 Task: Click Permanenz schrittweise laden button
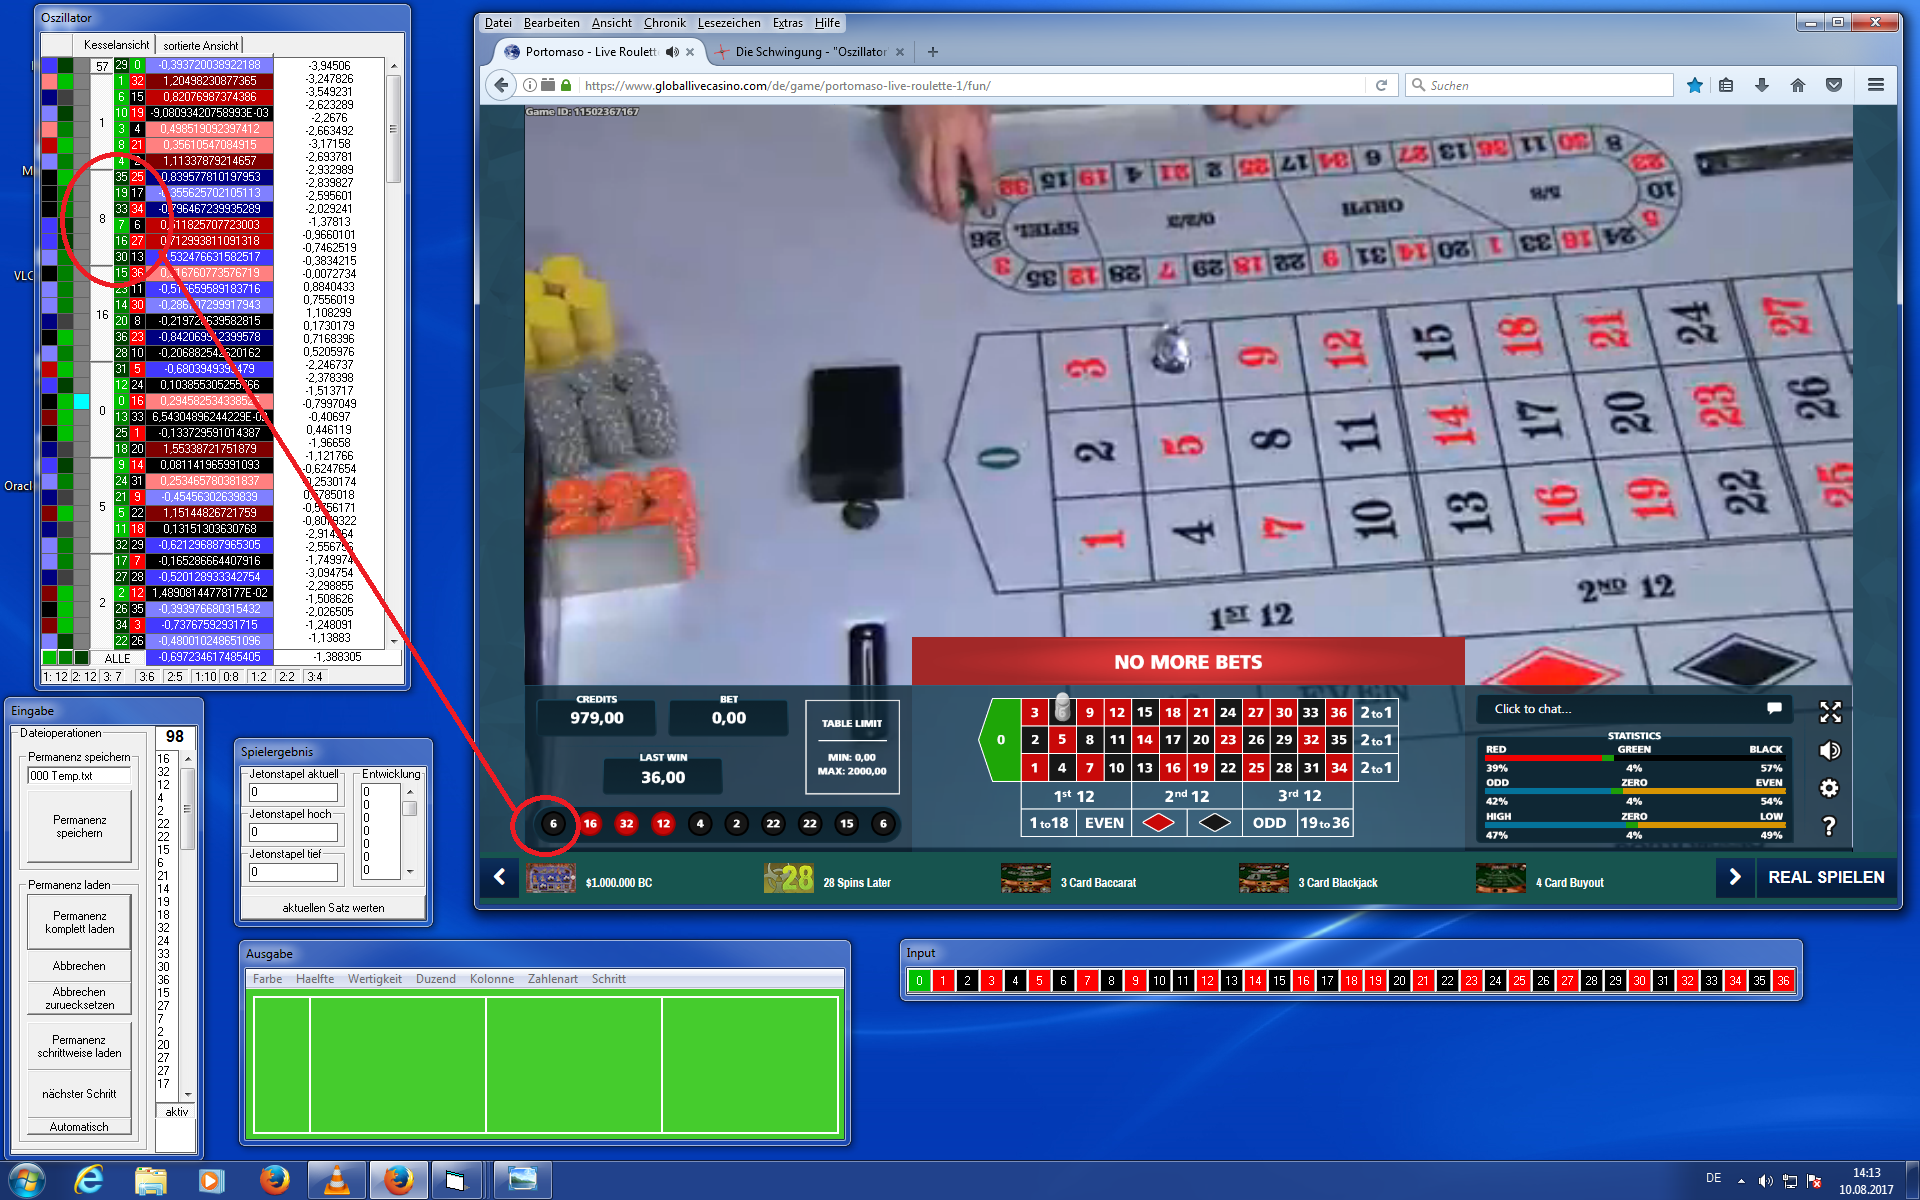pos(79,1046)
